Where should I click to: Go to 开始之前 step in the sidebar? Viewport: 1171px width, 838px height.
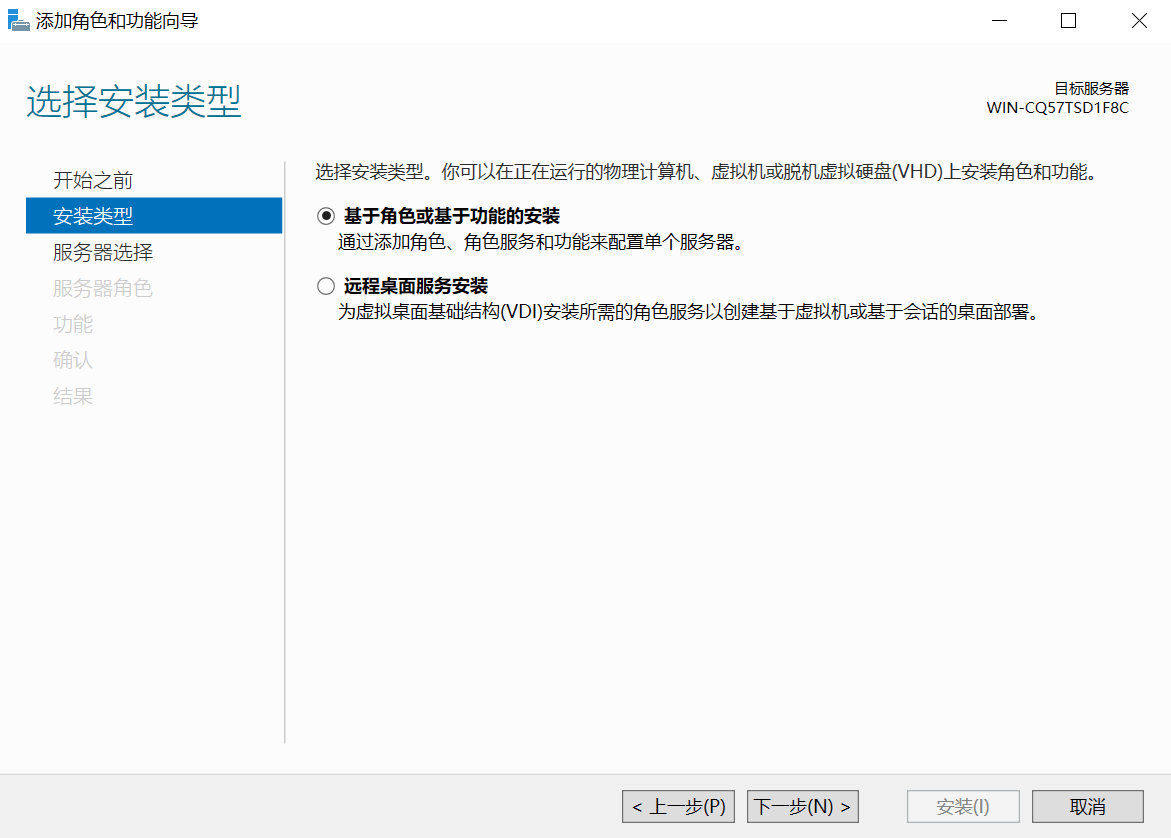point(93,180)
